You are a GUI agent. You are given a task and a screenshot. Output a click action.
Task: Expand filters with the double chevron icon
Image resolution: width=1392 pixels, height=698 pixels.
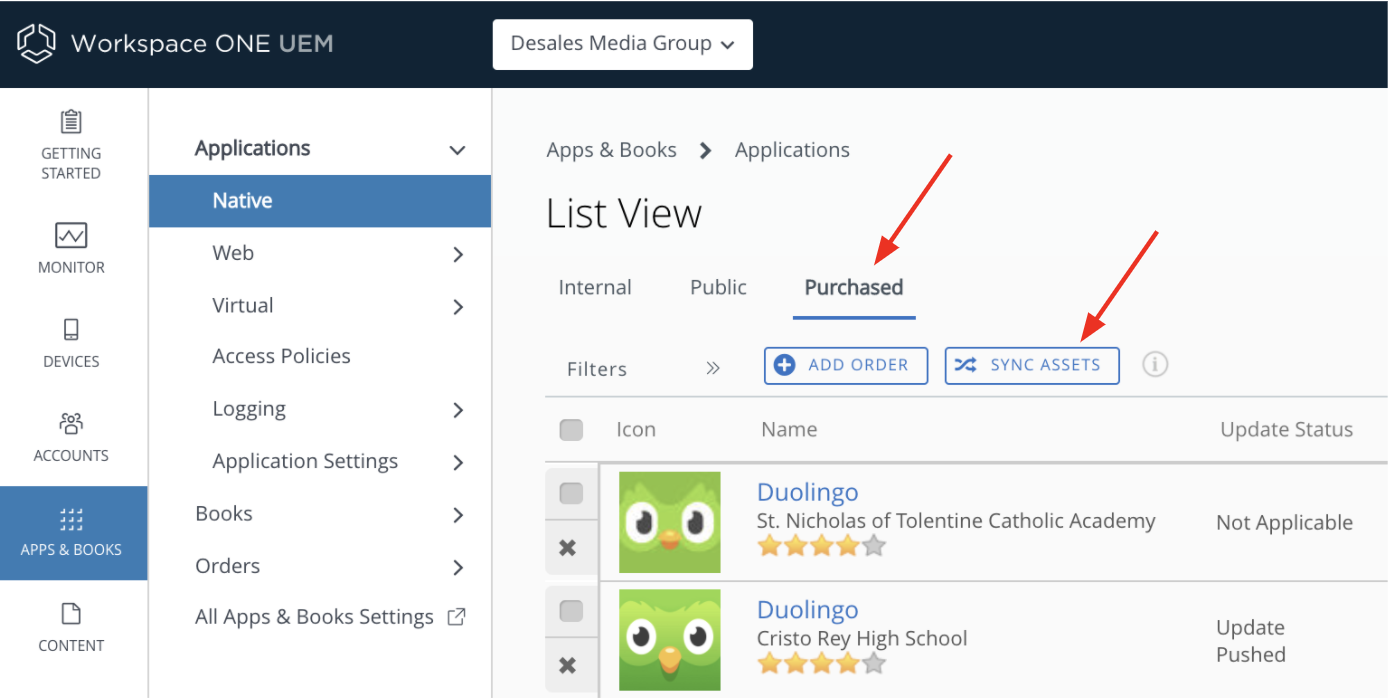tap(713, 368)
